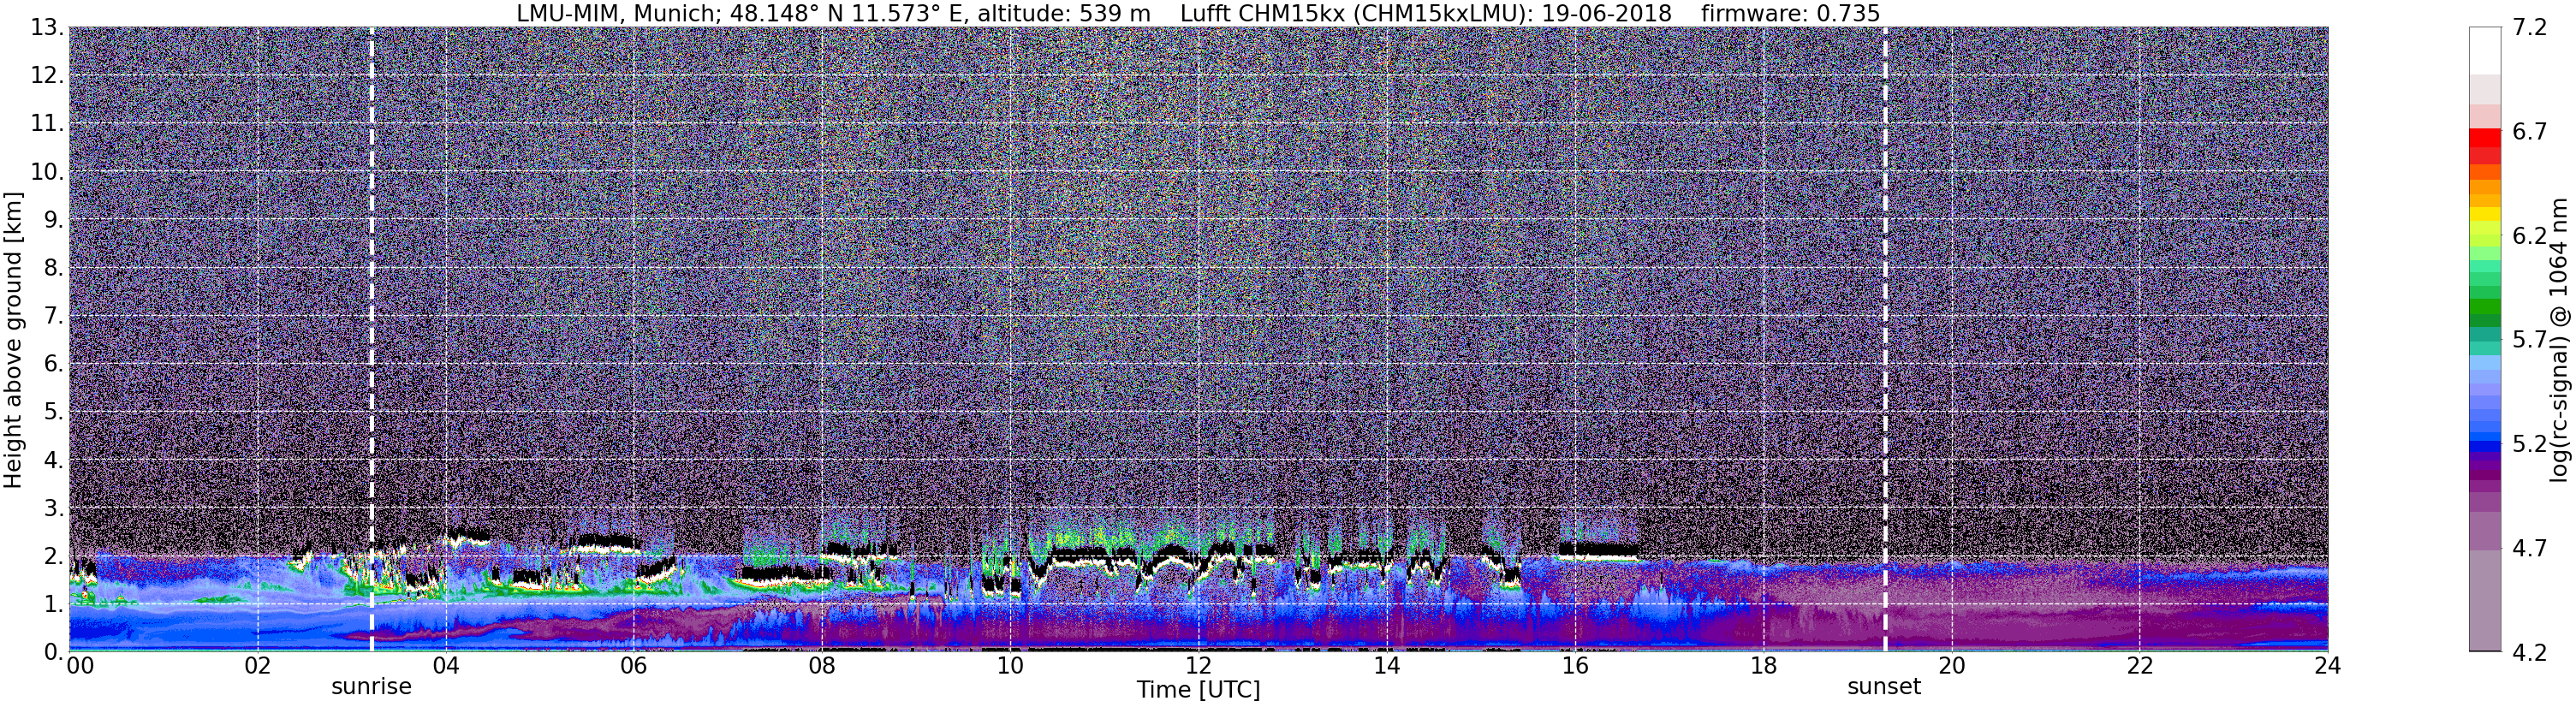Click the colorbar tick label '5.2'
Image resolution: width=2576 pixels, height=707 pixels.
pyautogui.click(x=2529, y=443)
